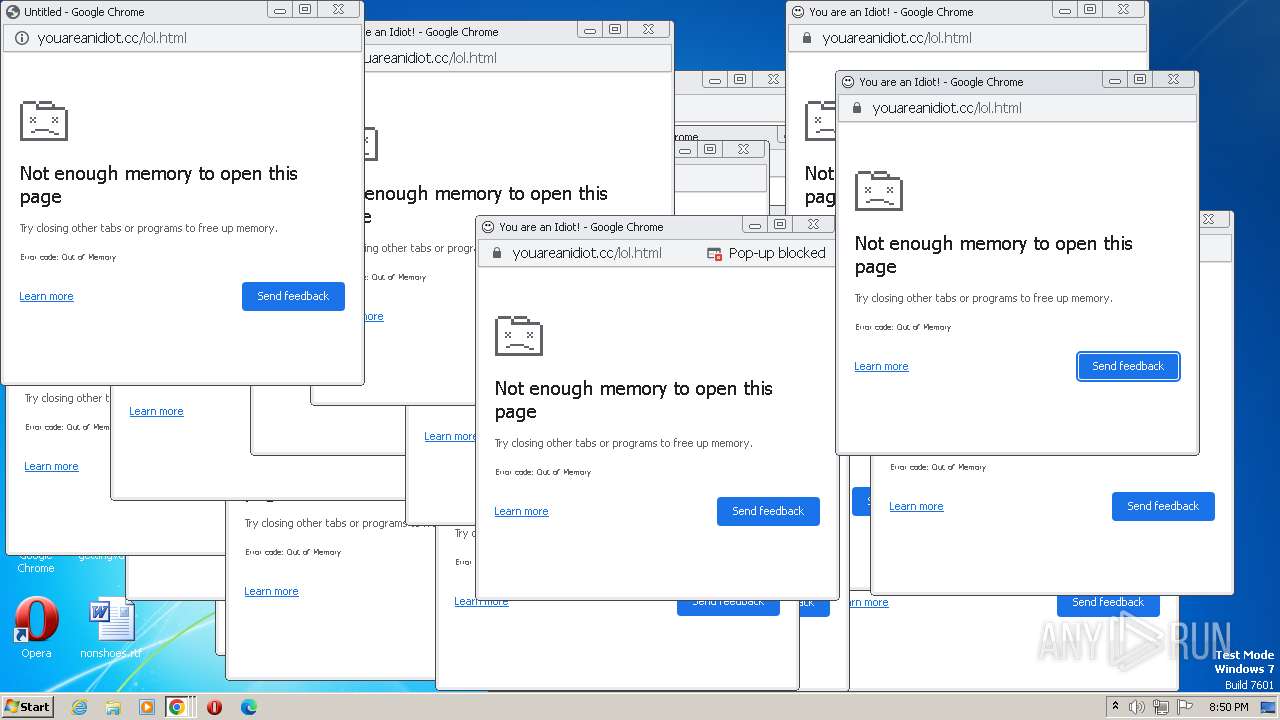
Task: Open Action Center flag icon
Action: [1185, 707]
